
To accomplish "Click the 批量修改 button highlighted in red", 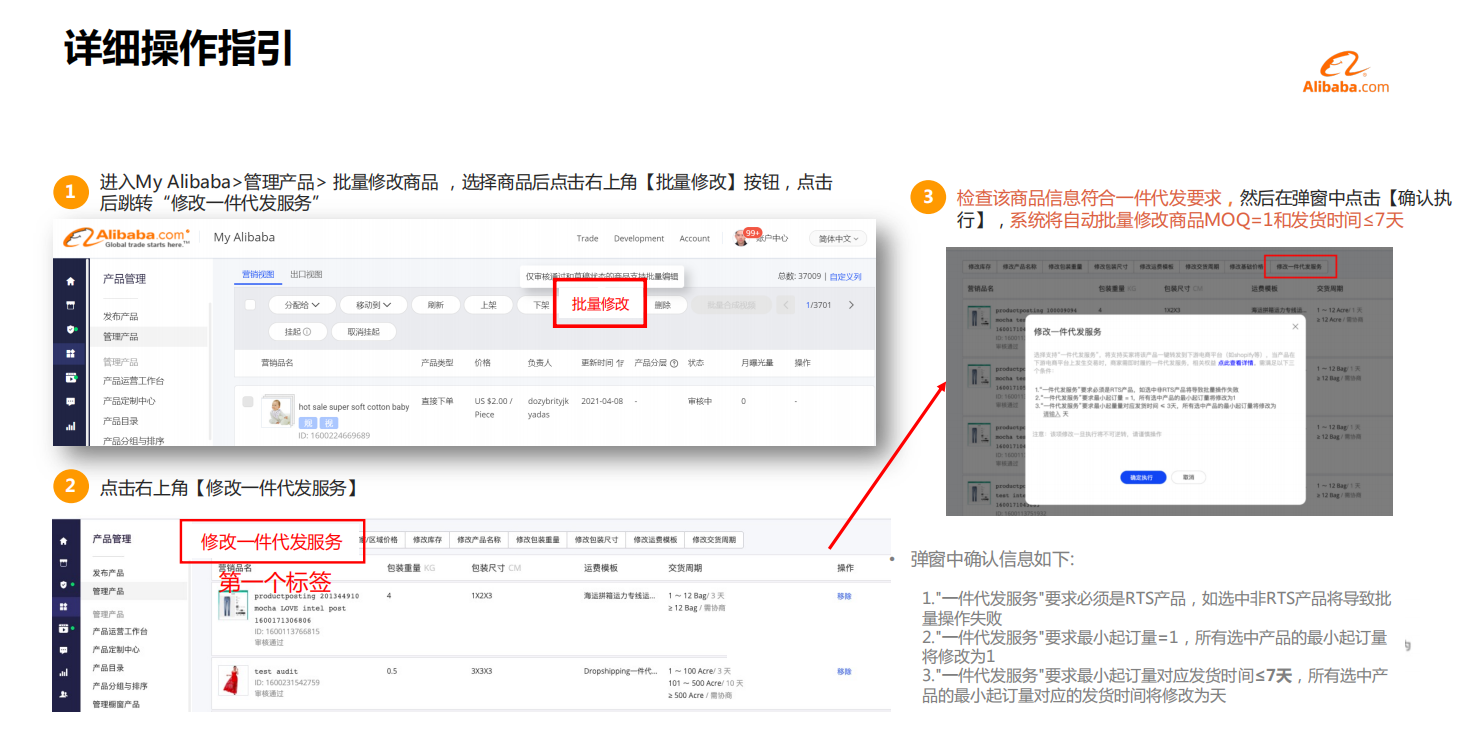I will 600,304.
